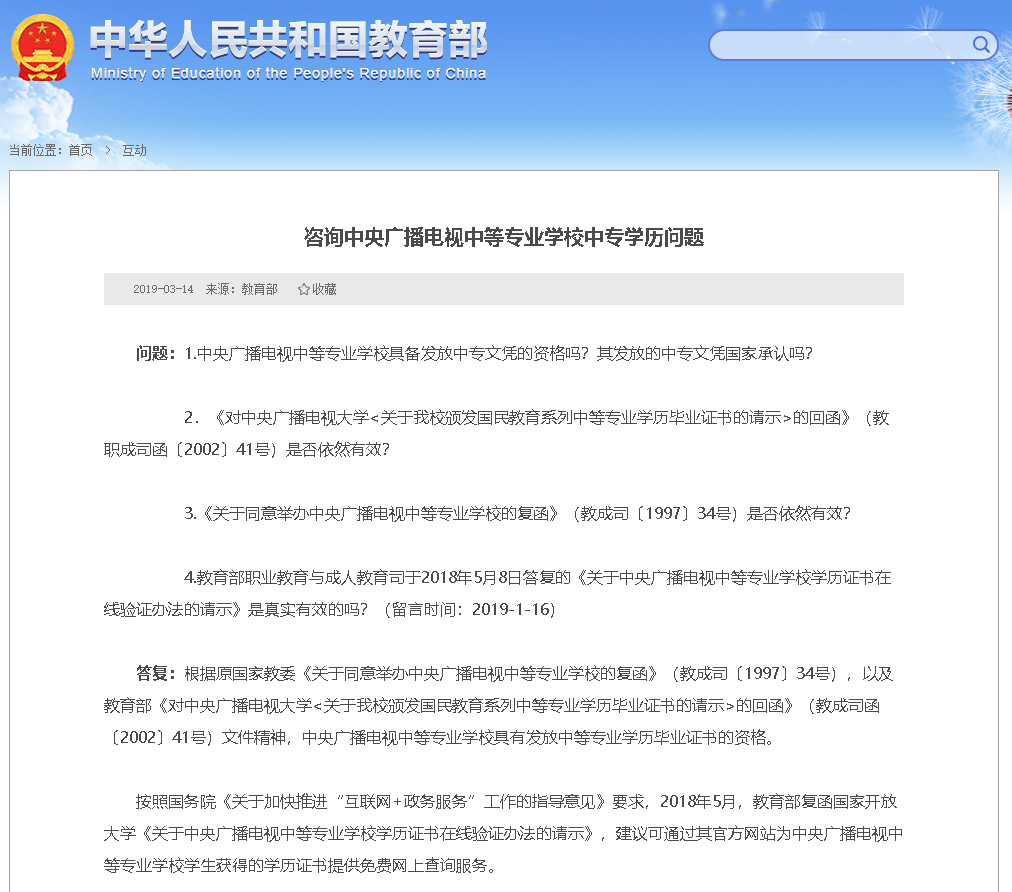Click question 1 about 中专文凭 qualification

pyautogui.click(x=498, y=354)
